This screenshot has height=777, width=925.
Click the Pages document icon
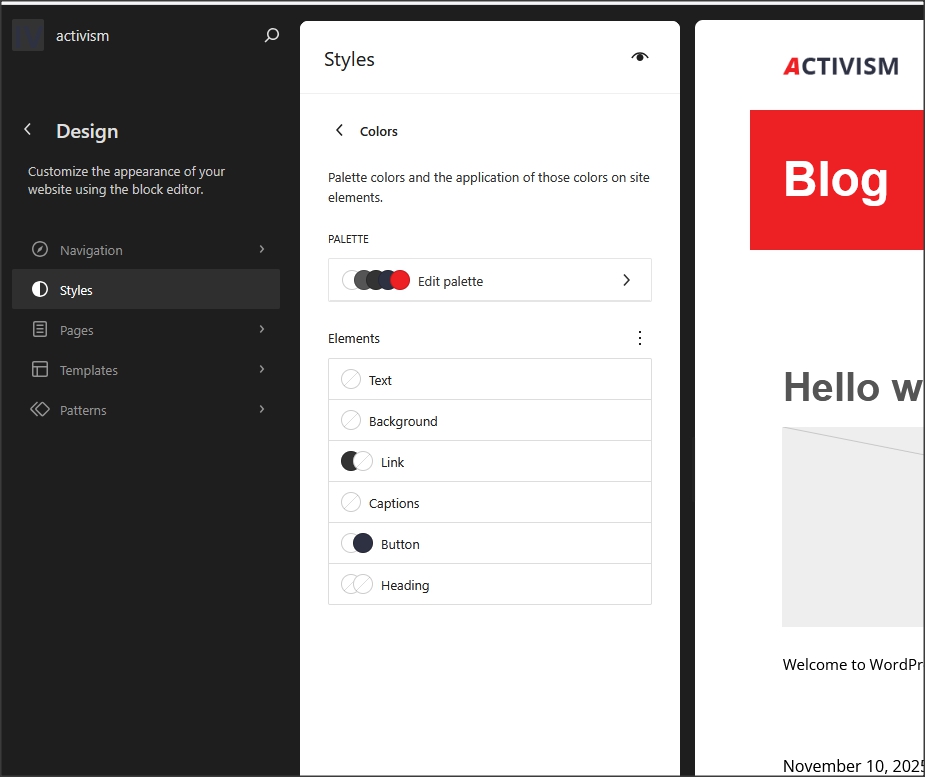click(40, 330)
